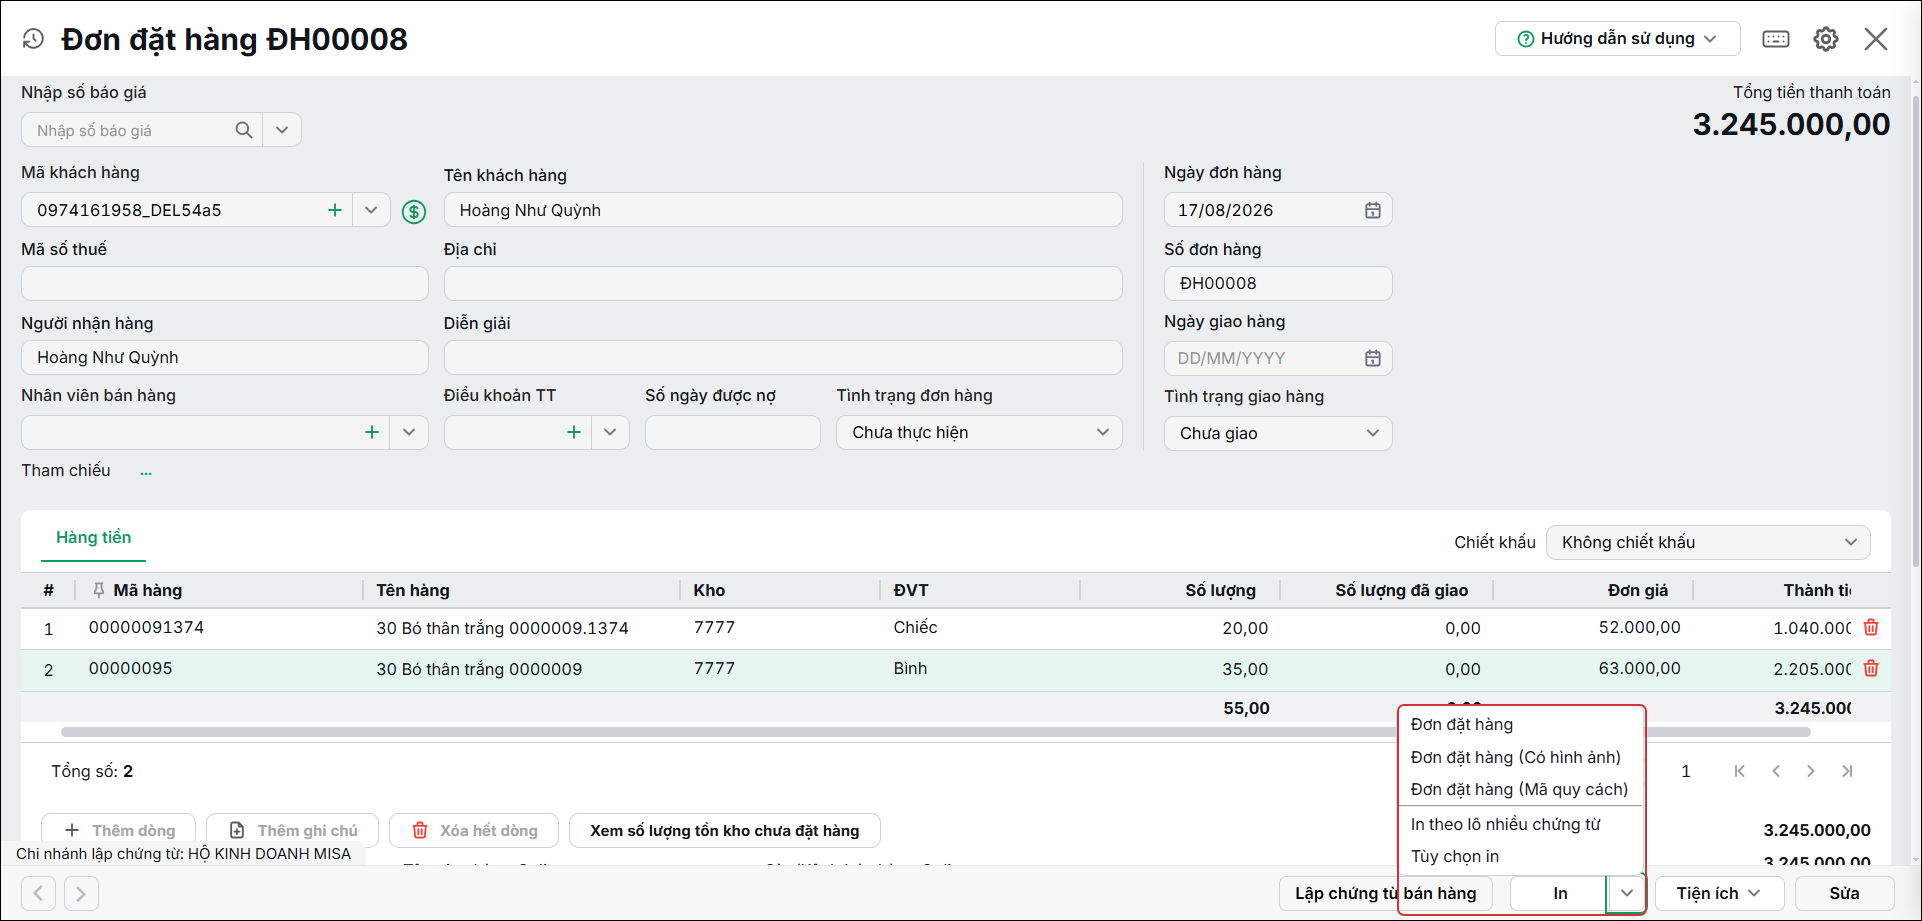Choose Đơn đặt hàng (Mã quy cách)
This screenshot has width=1922, height=921.
click(1519, 789)
